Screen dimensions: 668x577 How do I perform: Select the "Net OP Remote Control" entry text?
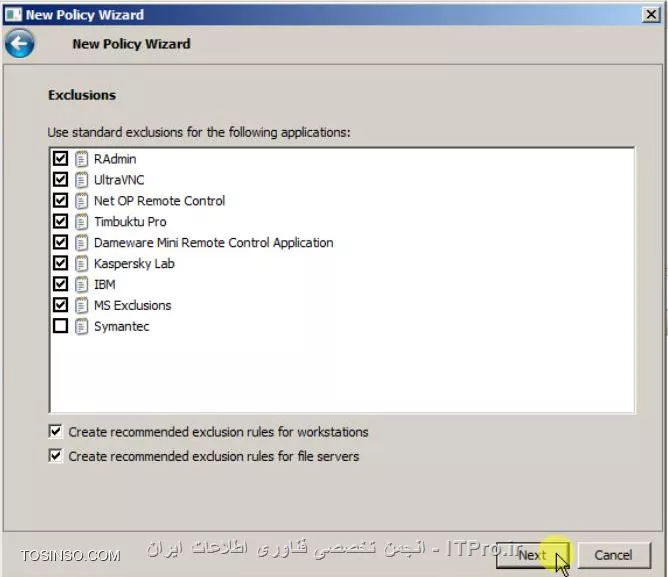point(159,201)
